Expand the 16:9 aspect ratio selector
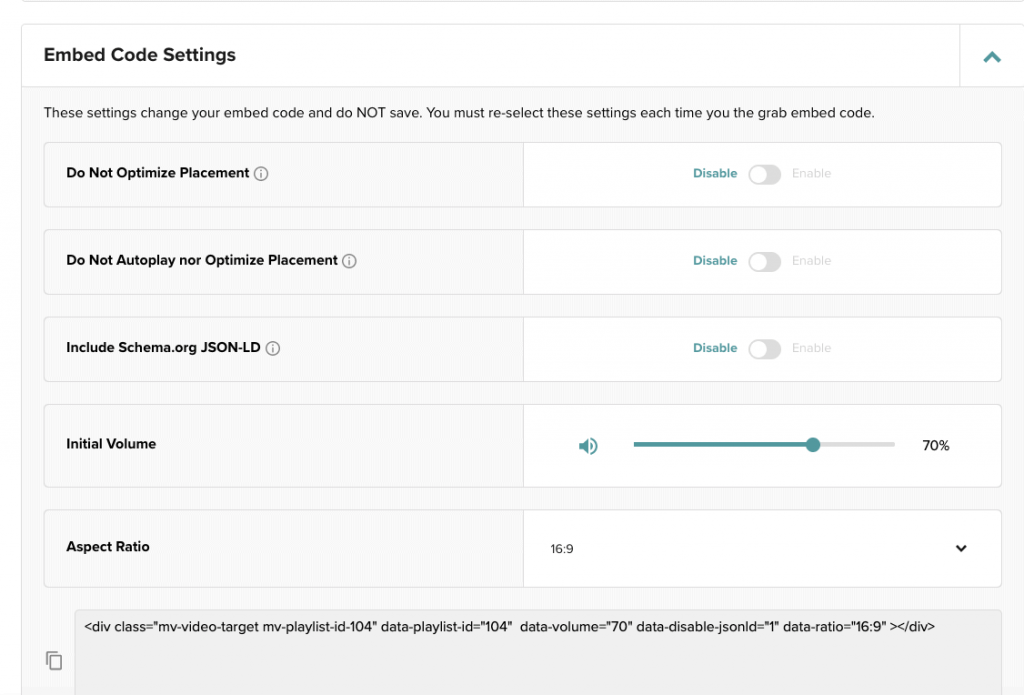1024x695 pixels. (960, 548)
